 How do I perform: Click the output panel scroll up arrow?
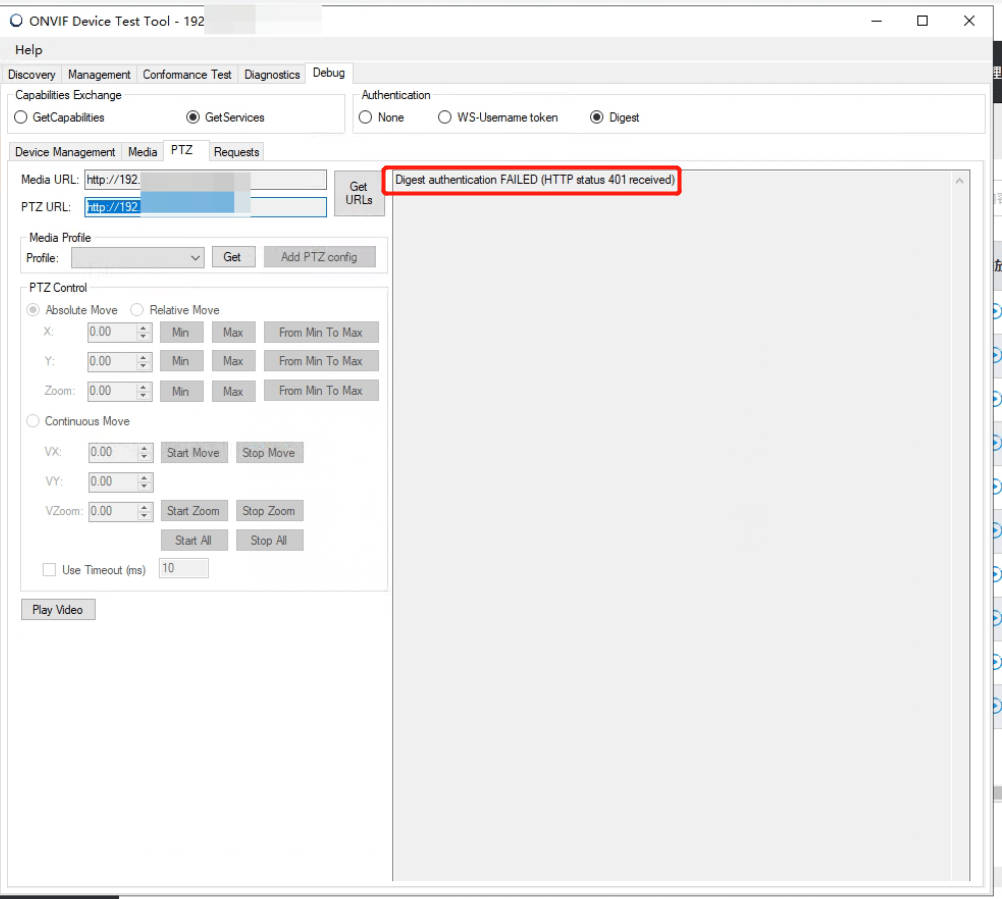959,181
